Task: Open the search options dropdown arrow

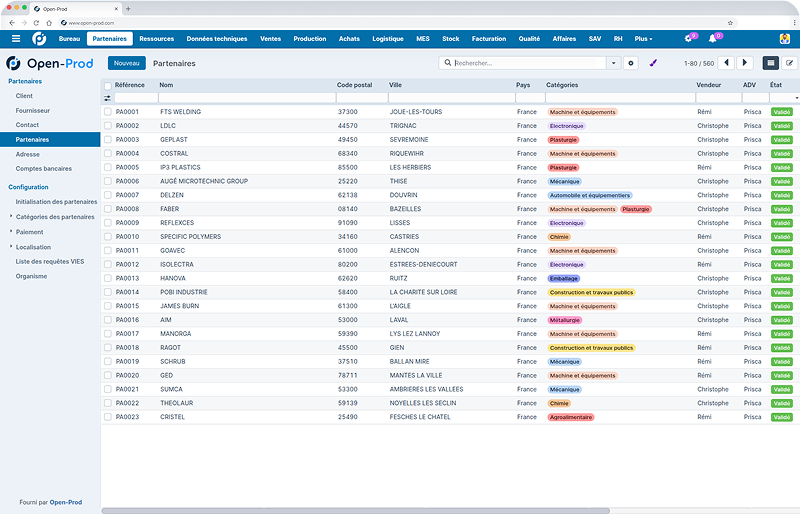Action: tap(613, 63)
